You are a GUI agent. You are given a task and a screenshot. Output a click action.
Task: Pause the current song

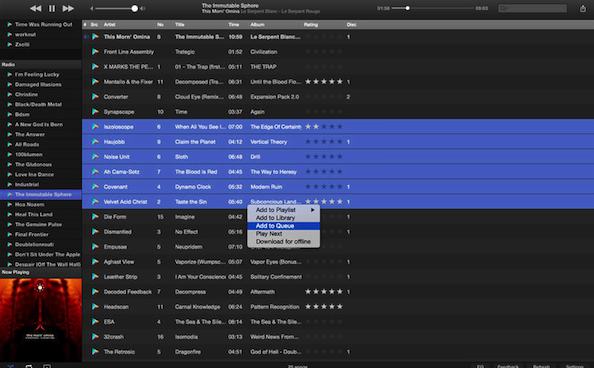(52, 8)
